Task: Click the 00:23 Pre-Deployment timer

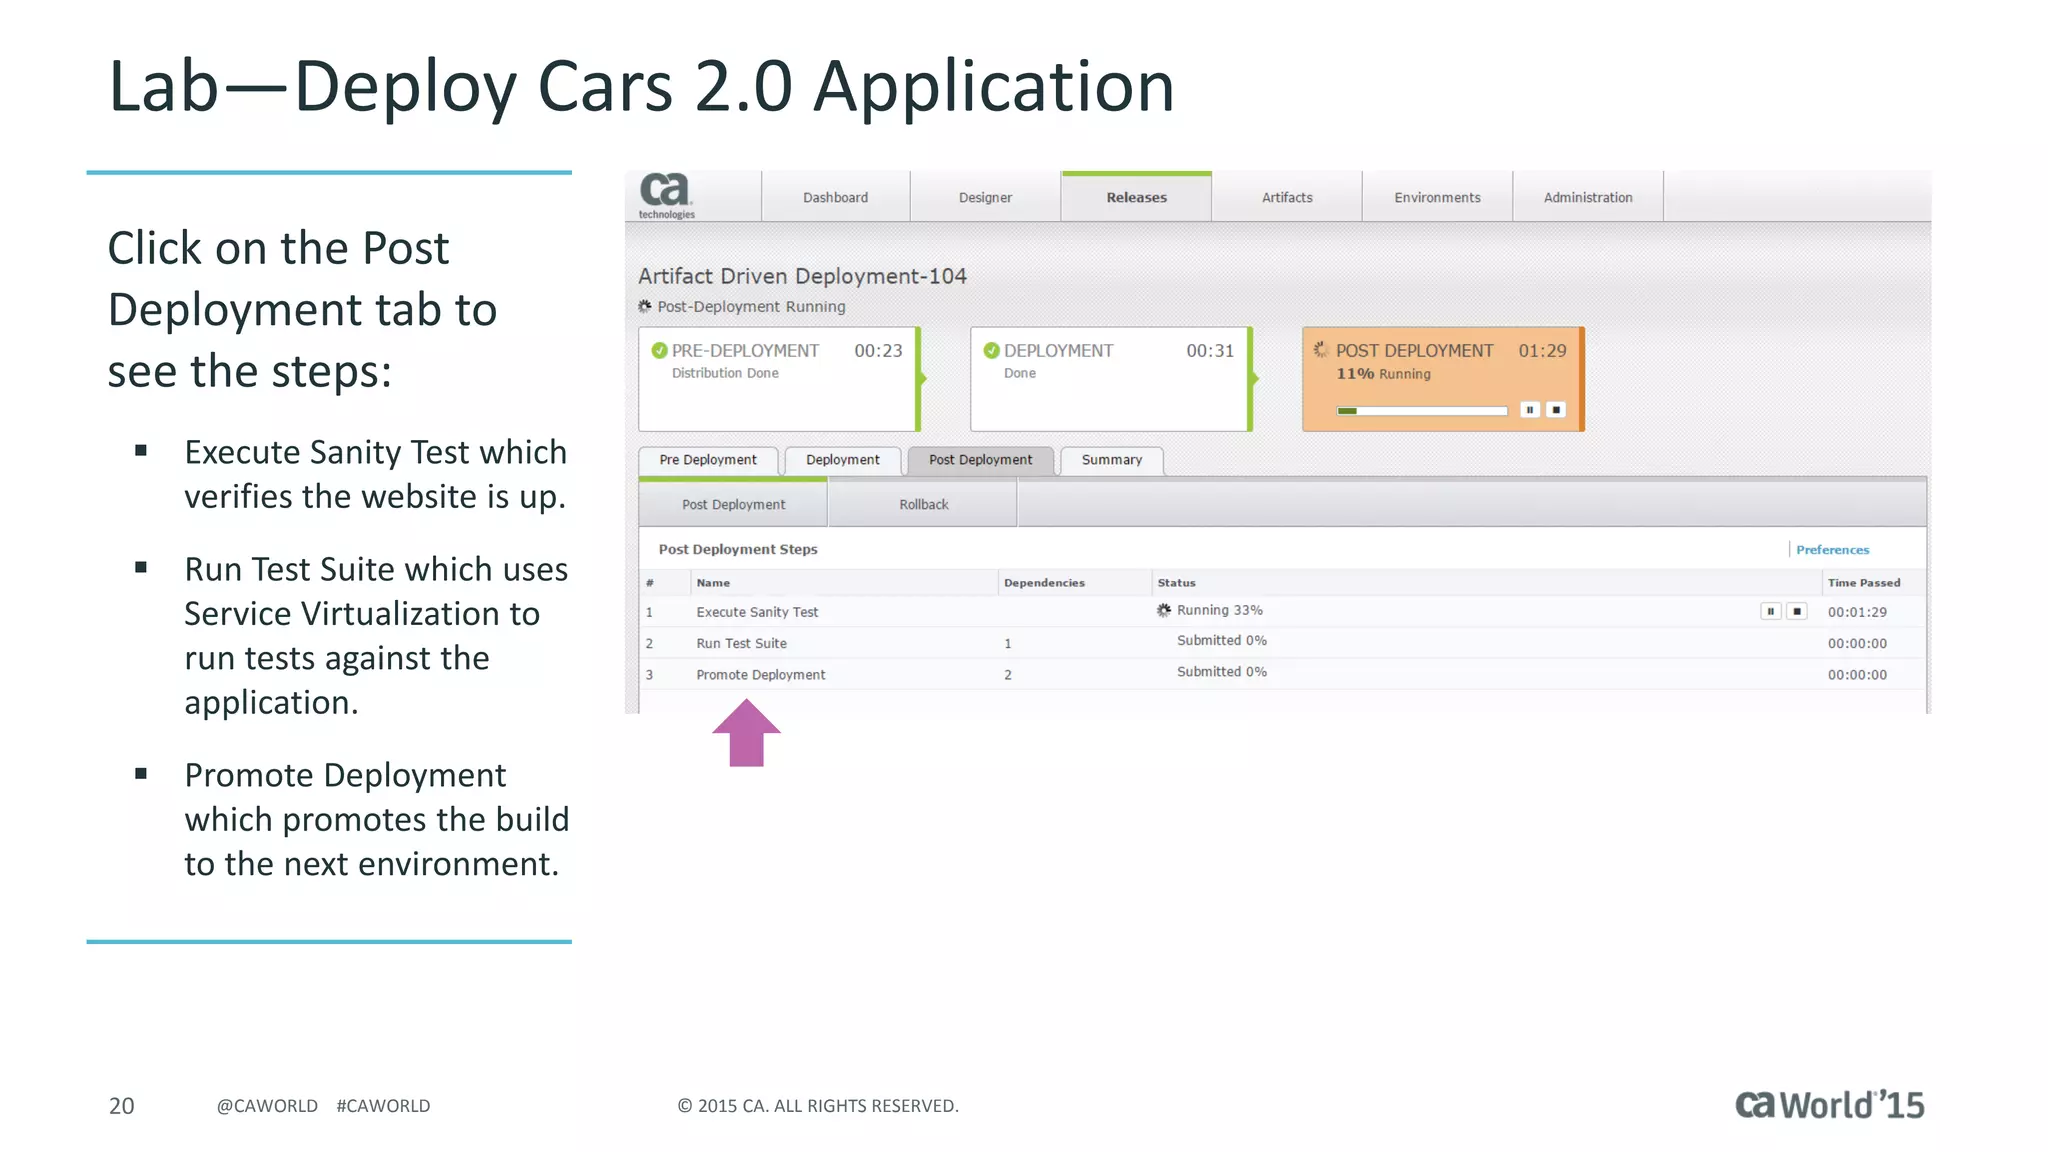Action: coord(878,351)
